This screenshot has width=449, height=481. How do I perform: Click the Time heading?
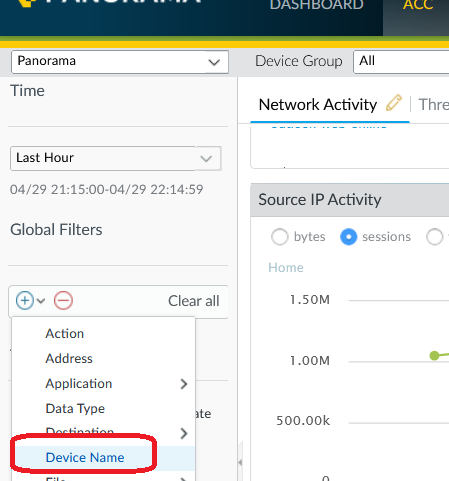click(27, 91)
